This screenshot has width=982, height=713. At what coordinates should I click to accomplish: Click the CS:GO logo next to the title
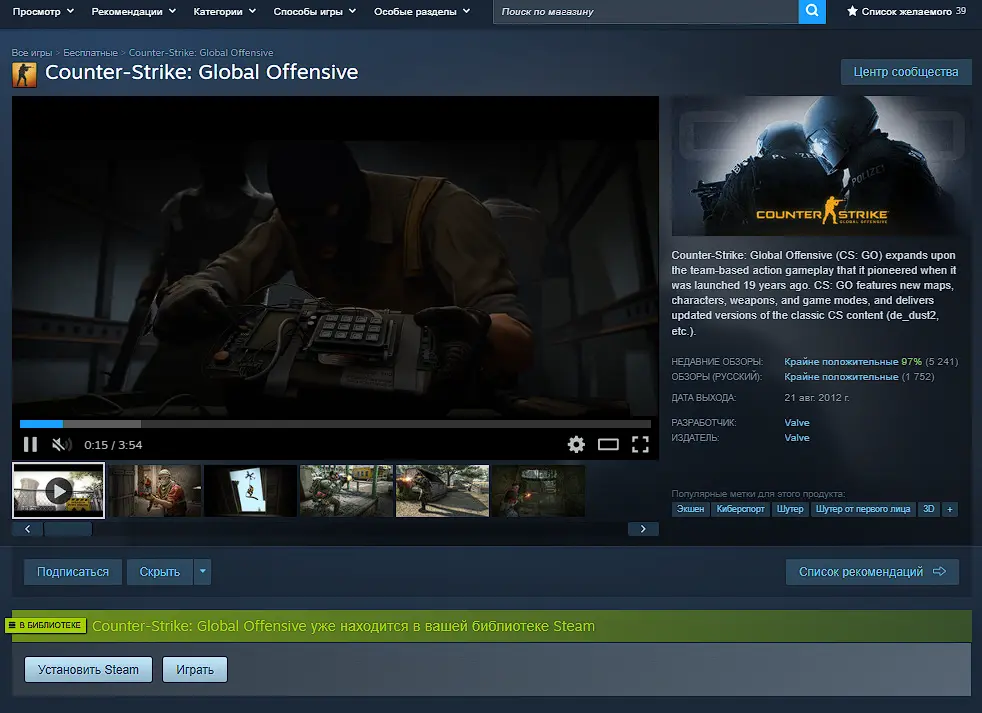pos(24,73)
